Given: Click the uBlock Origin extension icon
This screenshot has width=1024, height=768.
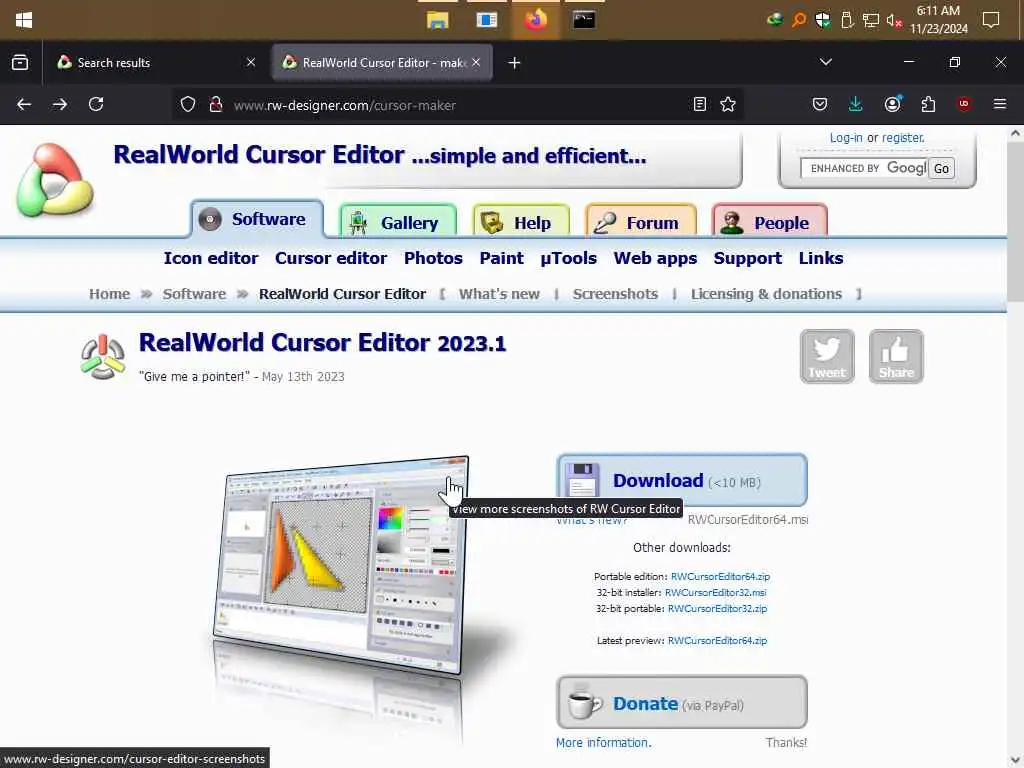Looking at the screenshot, I should pyautogui.click(x=964, y=104).
